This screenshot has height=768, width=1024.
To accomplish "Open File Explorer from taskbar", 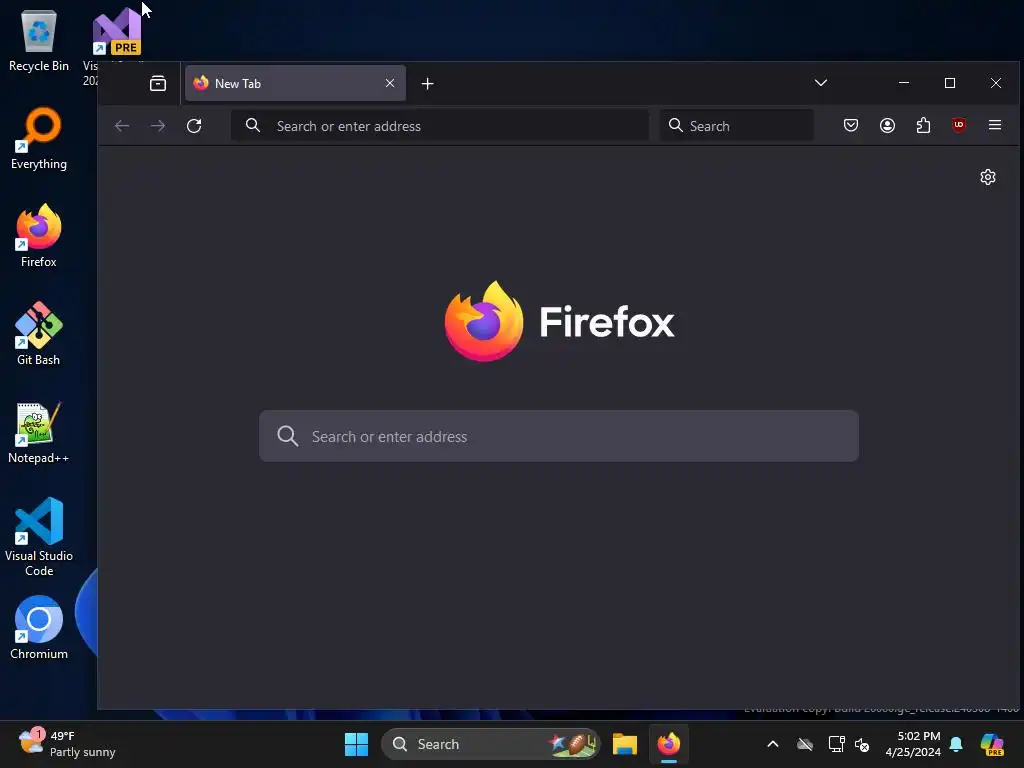I will coord(624,744).
